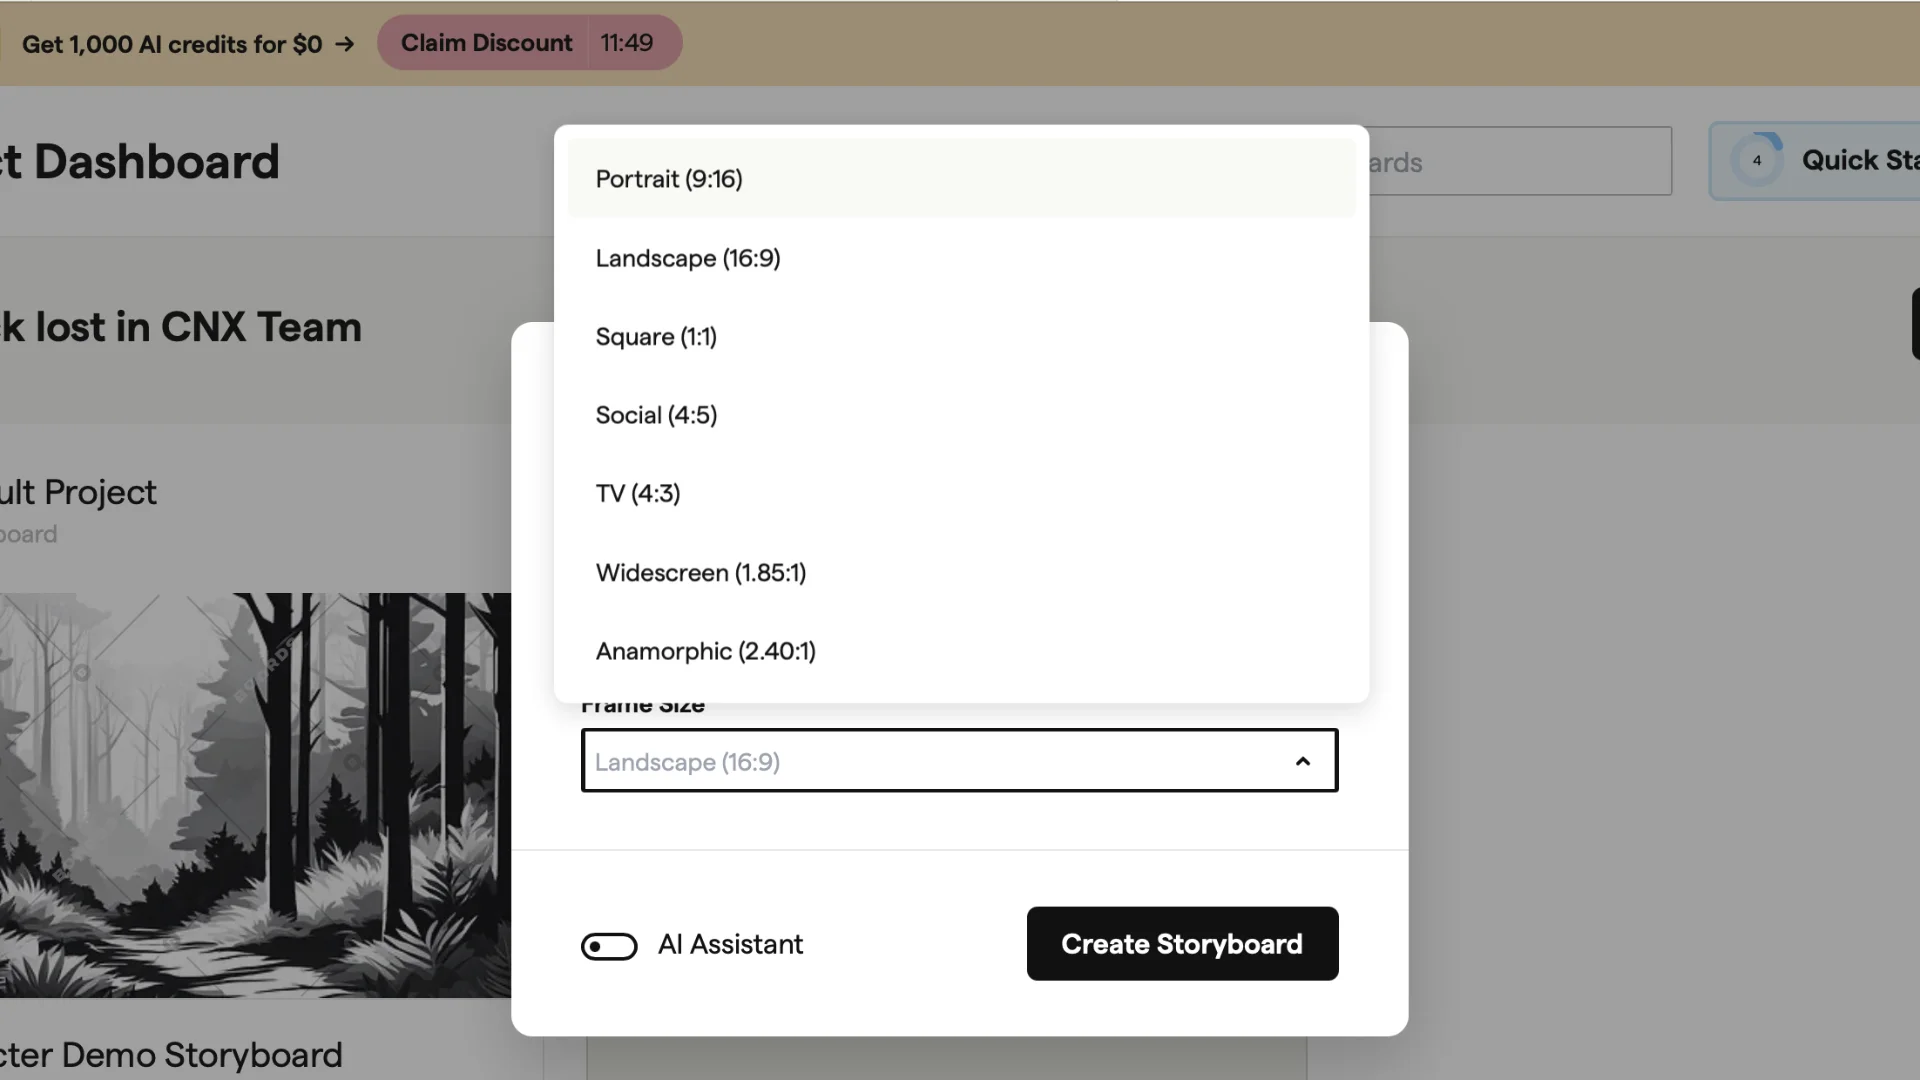Image resolution: width=1920 pixels, height=1080 pixels.
Task: Enable the AI Assistant toggle
Action: 609,946
